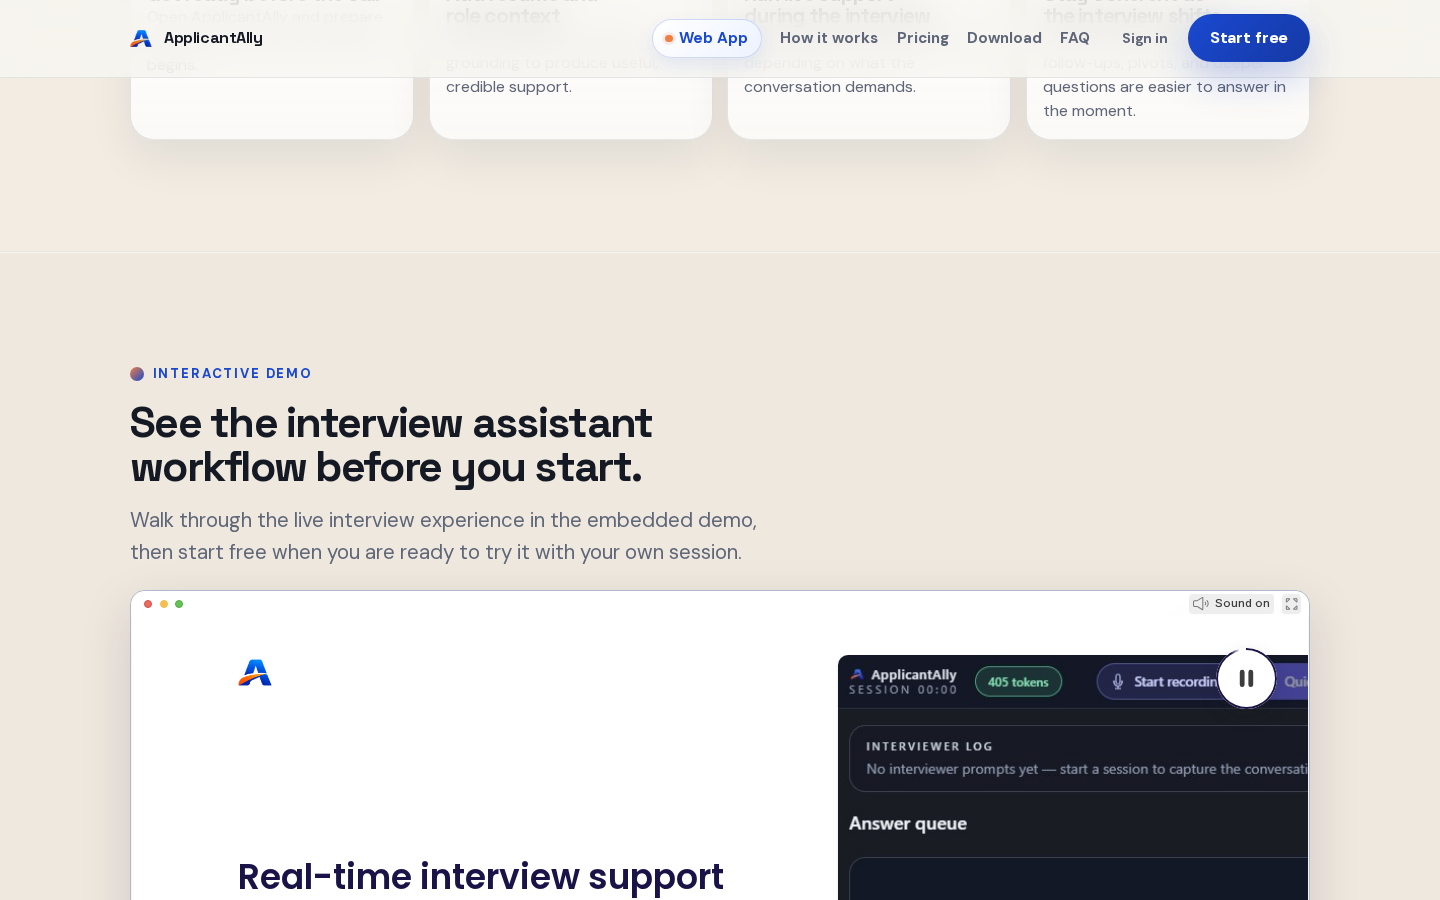
Task: Click the orange dot in Web App pill
Action: click(x=669, y=39)
